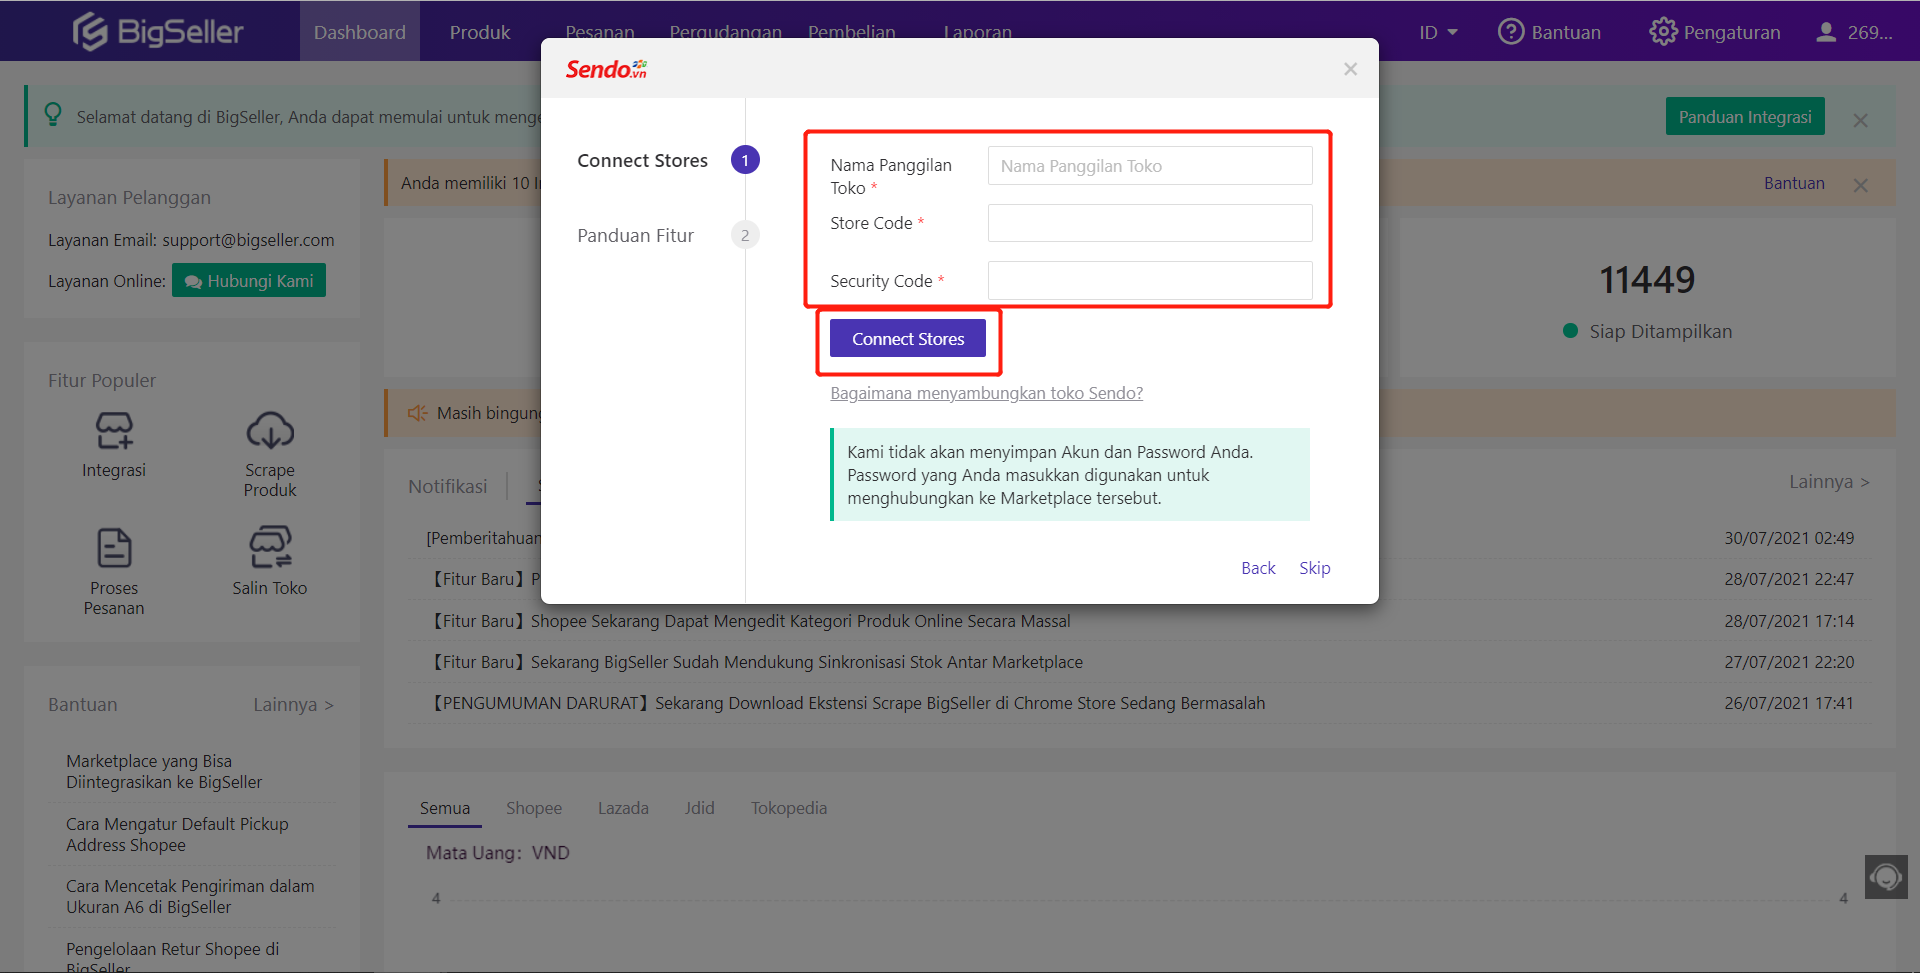This screenshot has height=973, width=1920.
Task: Open Cara Mengatur Default Pickup Address article
Action: coord(177,835)
